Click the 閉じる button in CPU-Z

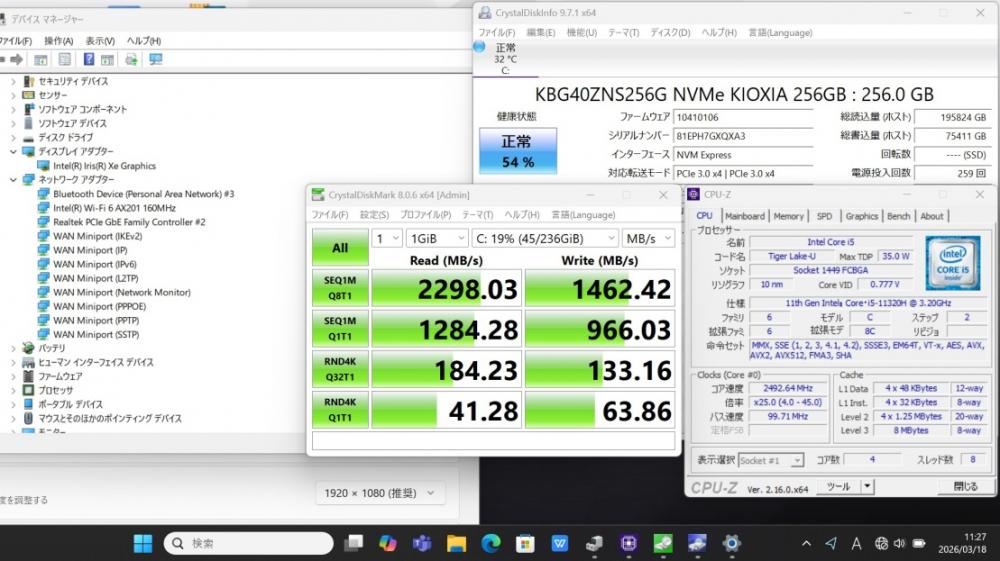(965, 487)
